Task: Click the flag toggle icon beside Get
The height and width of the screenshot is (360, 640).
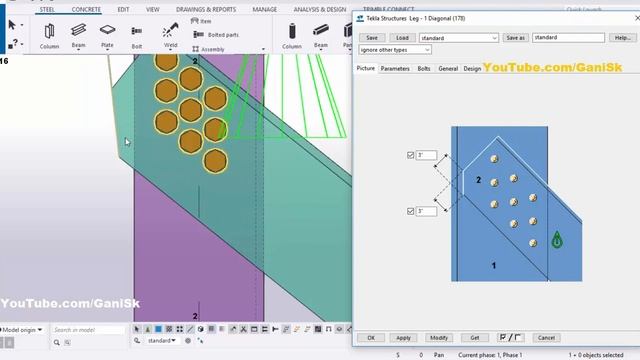Action: (x=511, y=338)
